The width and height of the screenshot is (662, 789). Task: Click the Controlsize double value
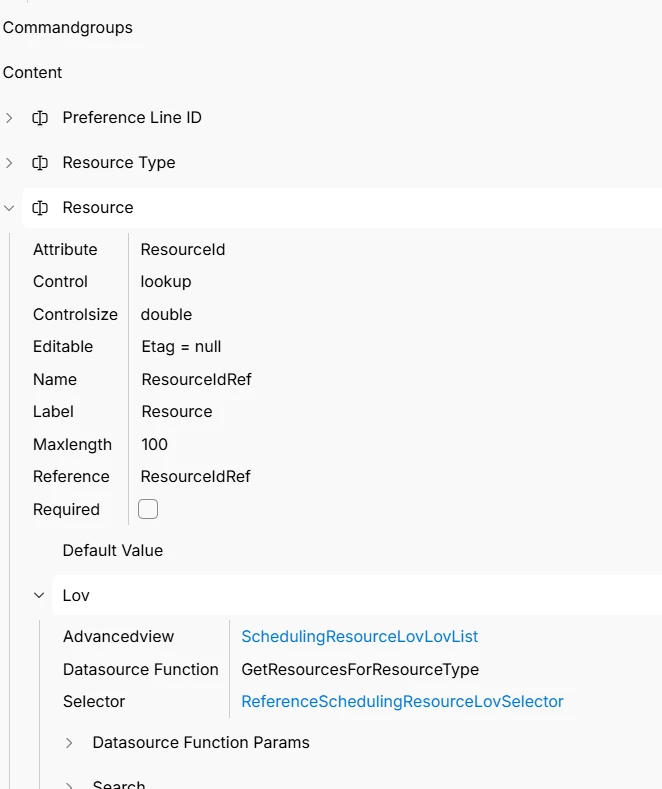(x=166, y=314)
